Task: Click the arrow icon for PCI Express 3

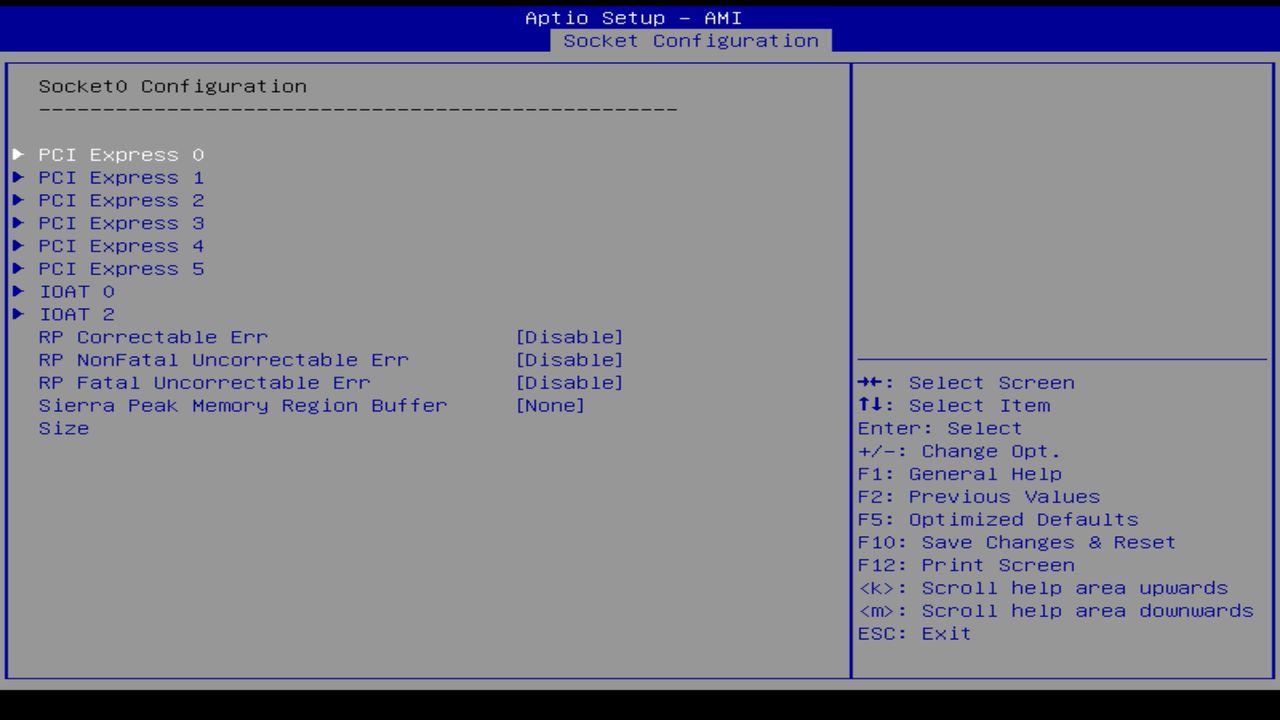Action: coord(18,223)
